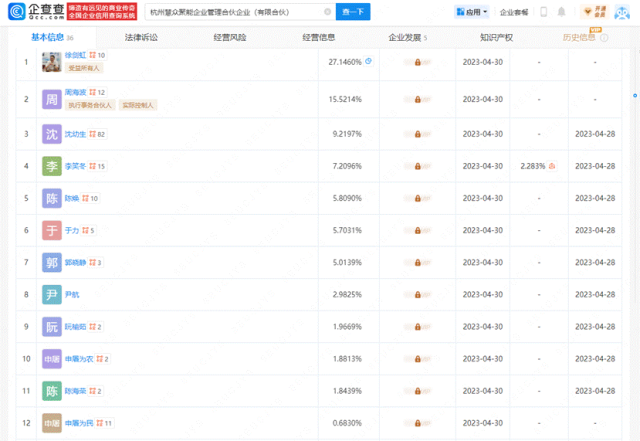Click the 2023-04-28 date in row 6
Image resolution: width=640 pixels, height=441 pixels.
click(x=595, y=230)
